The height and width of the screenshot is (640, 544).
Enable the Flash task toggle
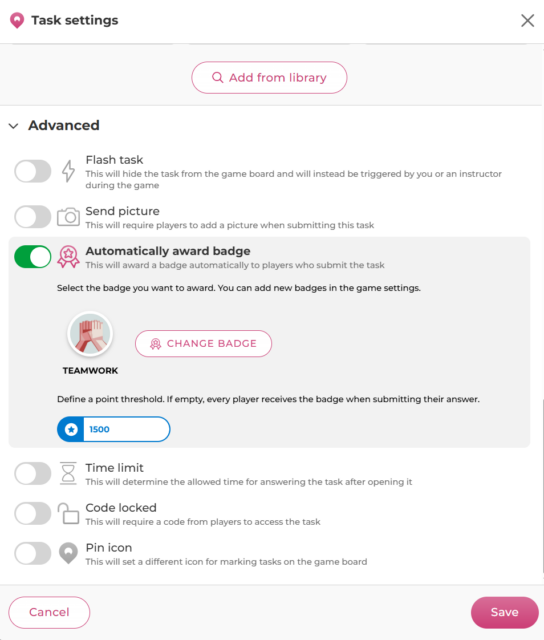(33, 171)
